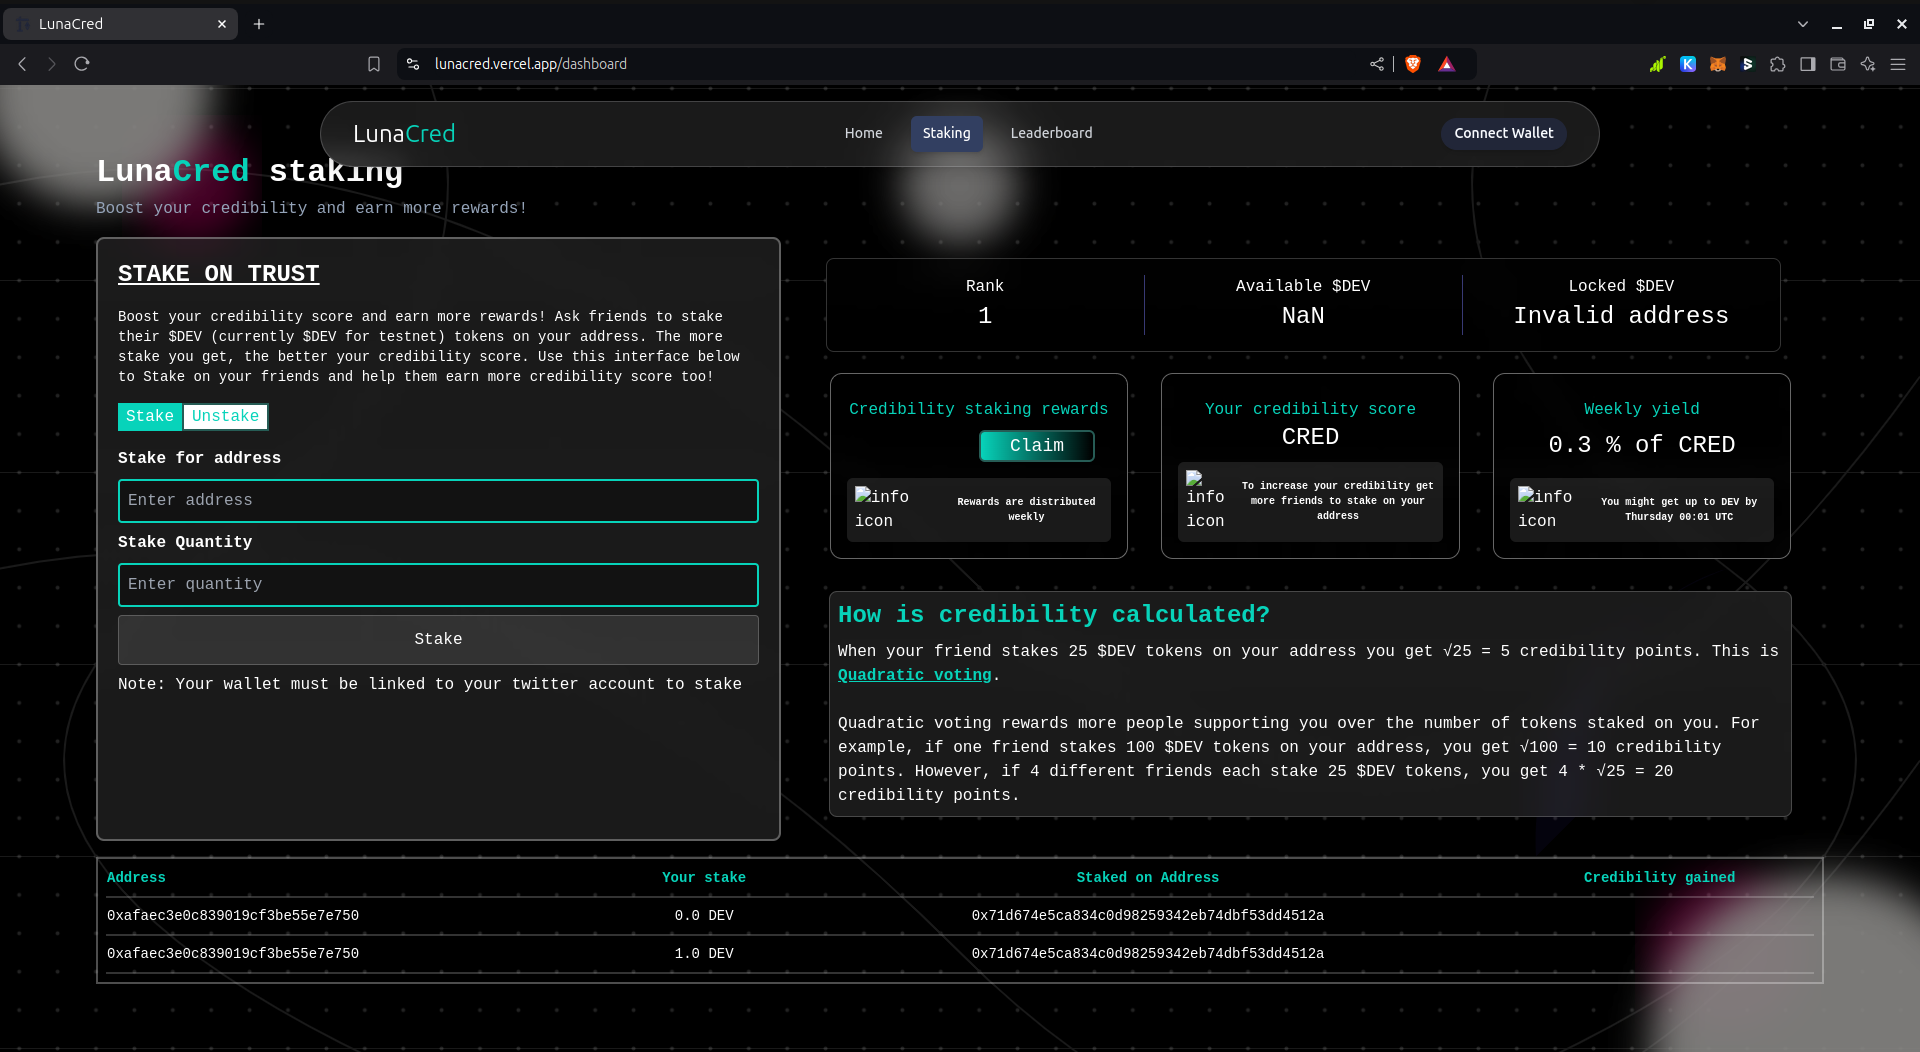The image size is (1920, 1052).
Task: Click the Address column header
Action: pyautogui.click(x=136, y=877)
